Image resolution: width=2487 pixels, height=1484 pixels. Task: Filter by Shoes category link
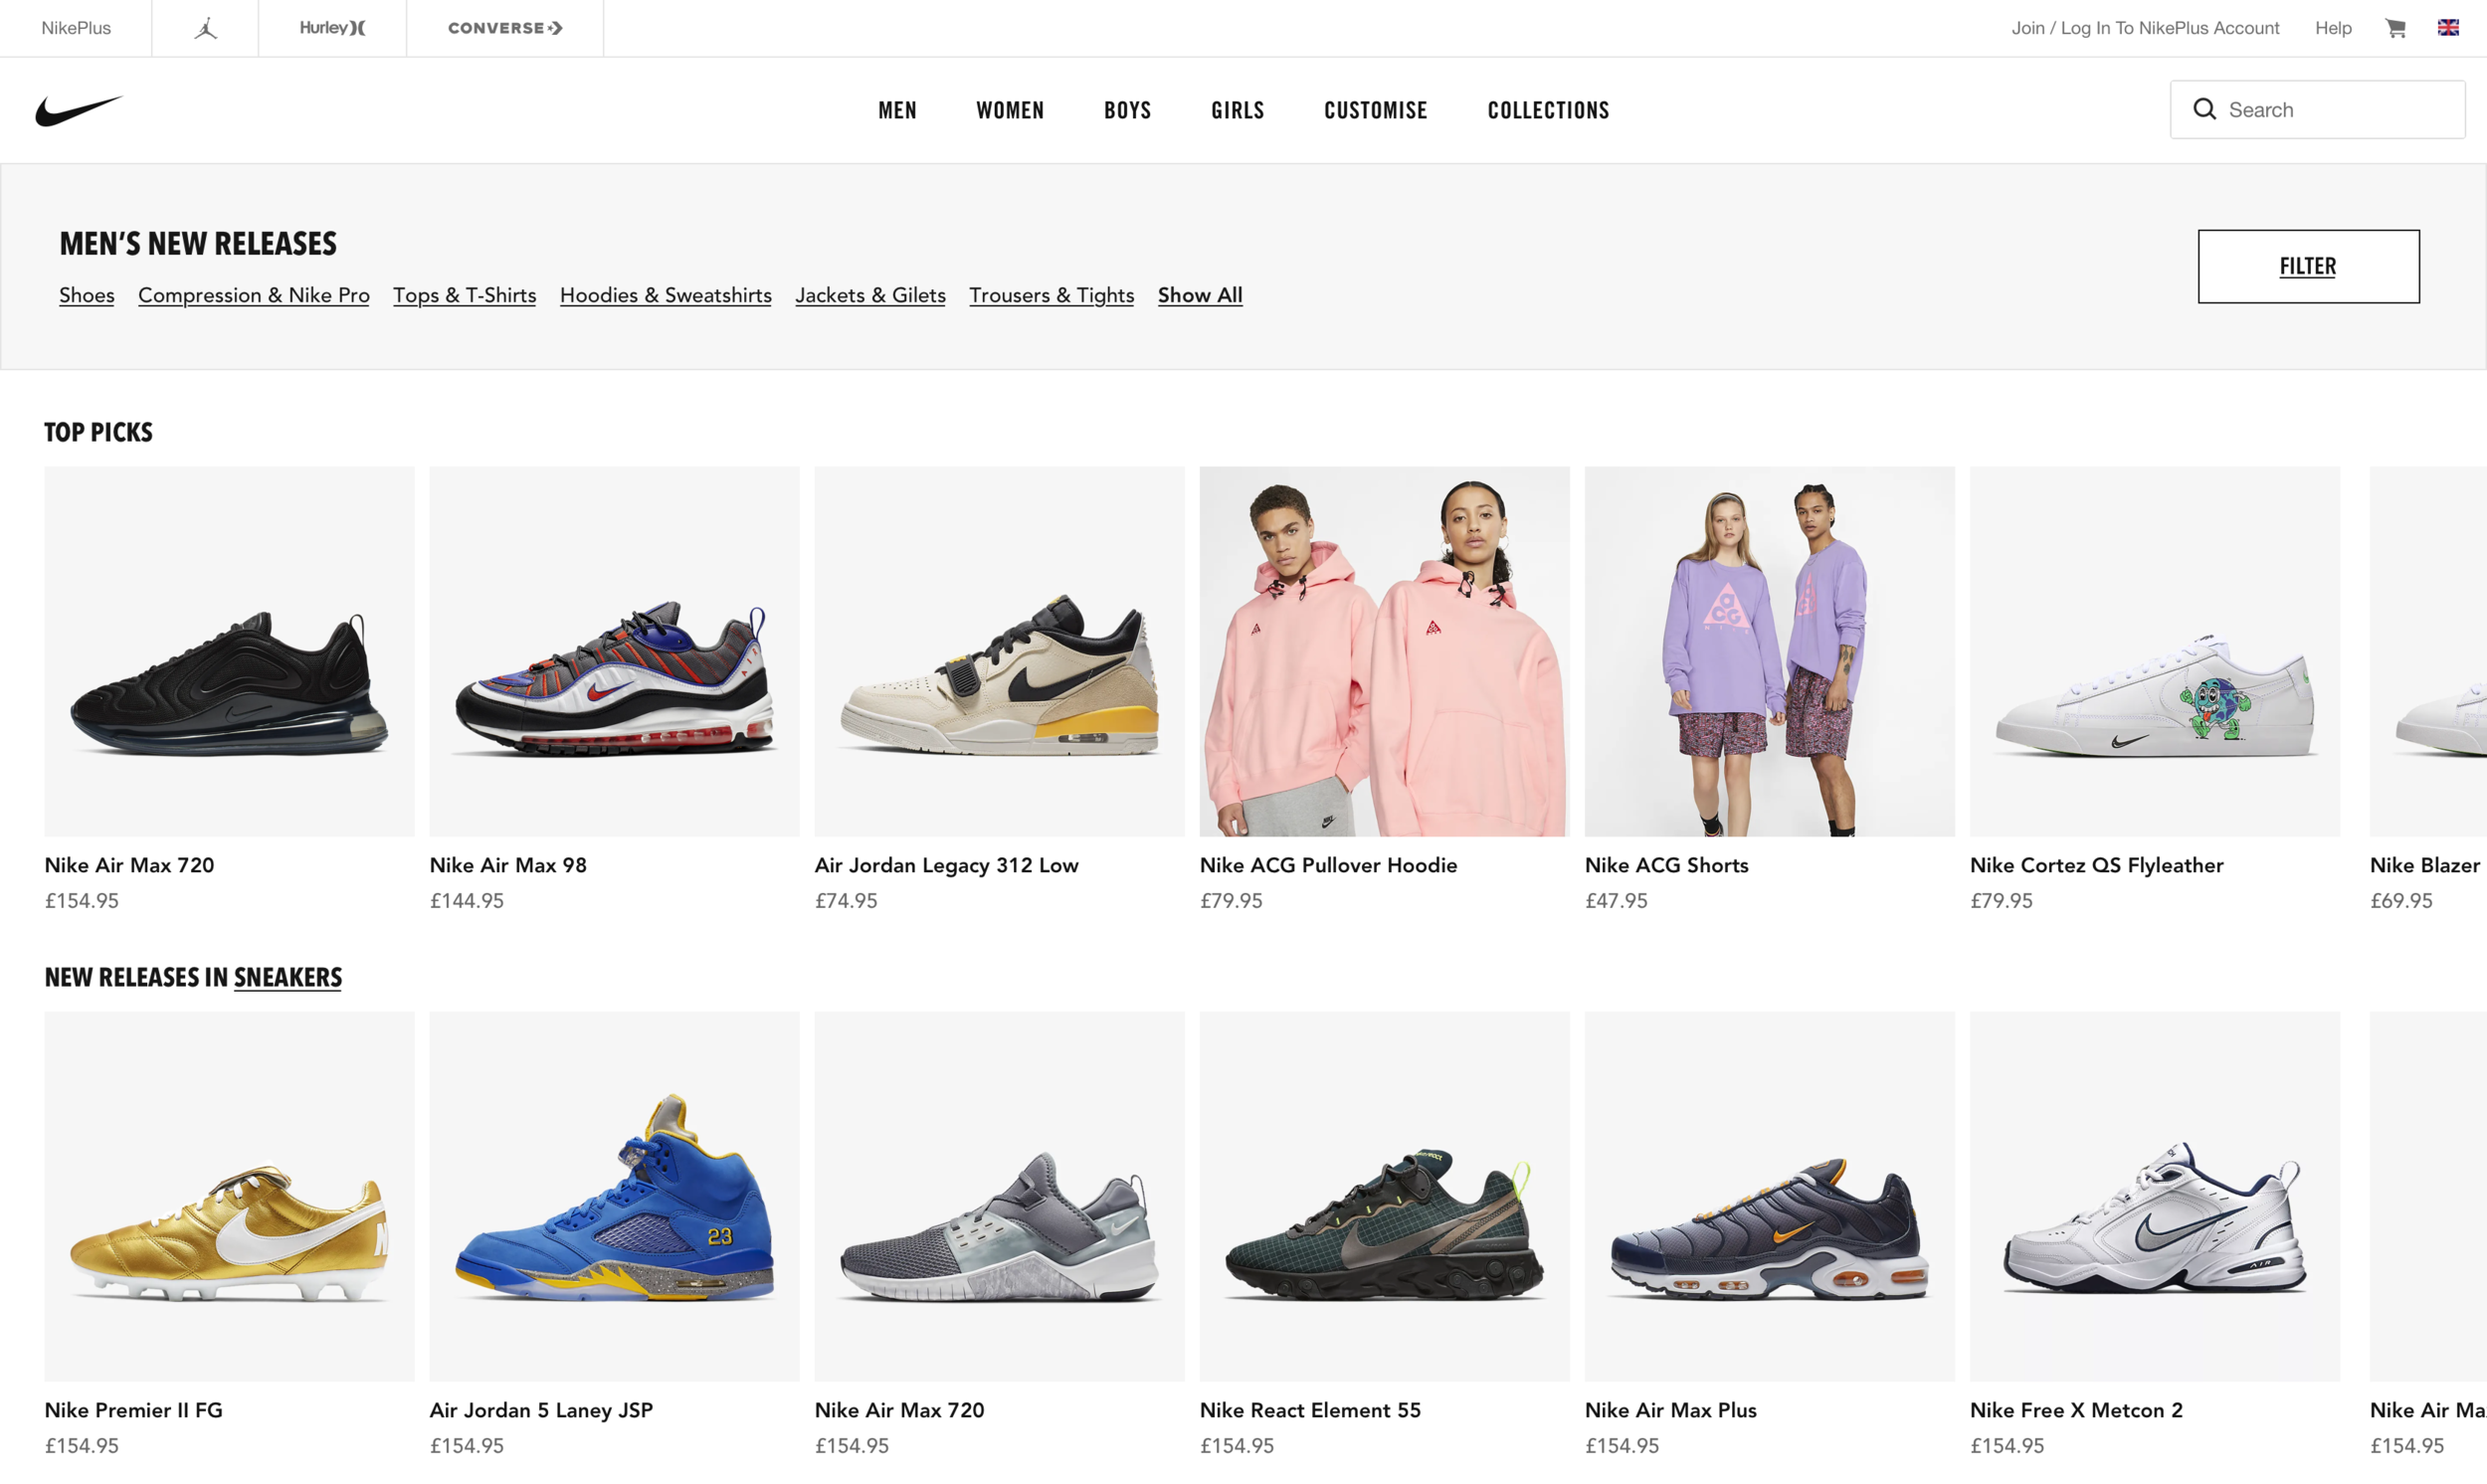pos(87,295)
